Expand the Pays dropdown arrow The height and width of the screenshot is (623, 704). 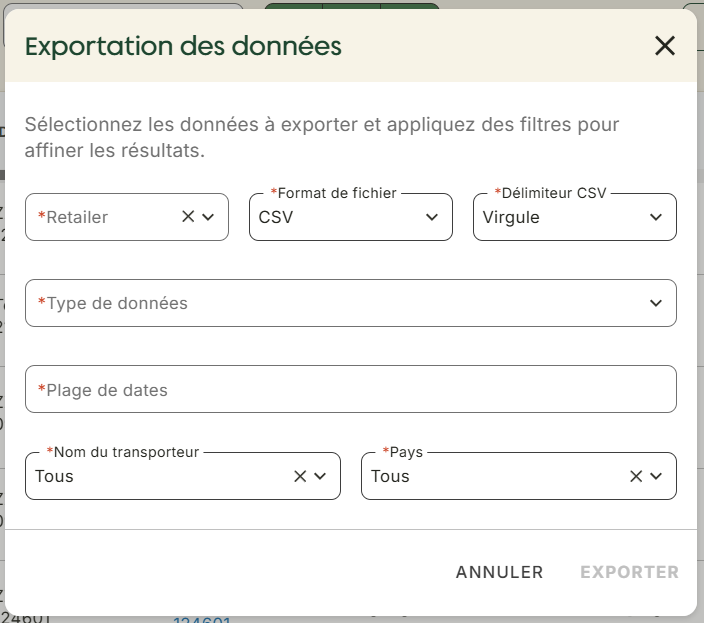tap(656, 476)
